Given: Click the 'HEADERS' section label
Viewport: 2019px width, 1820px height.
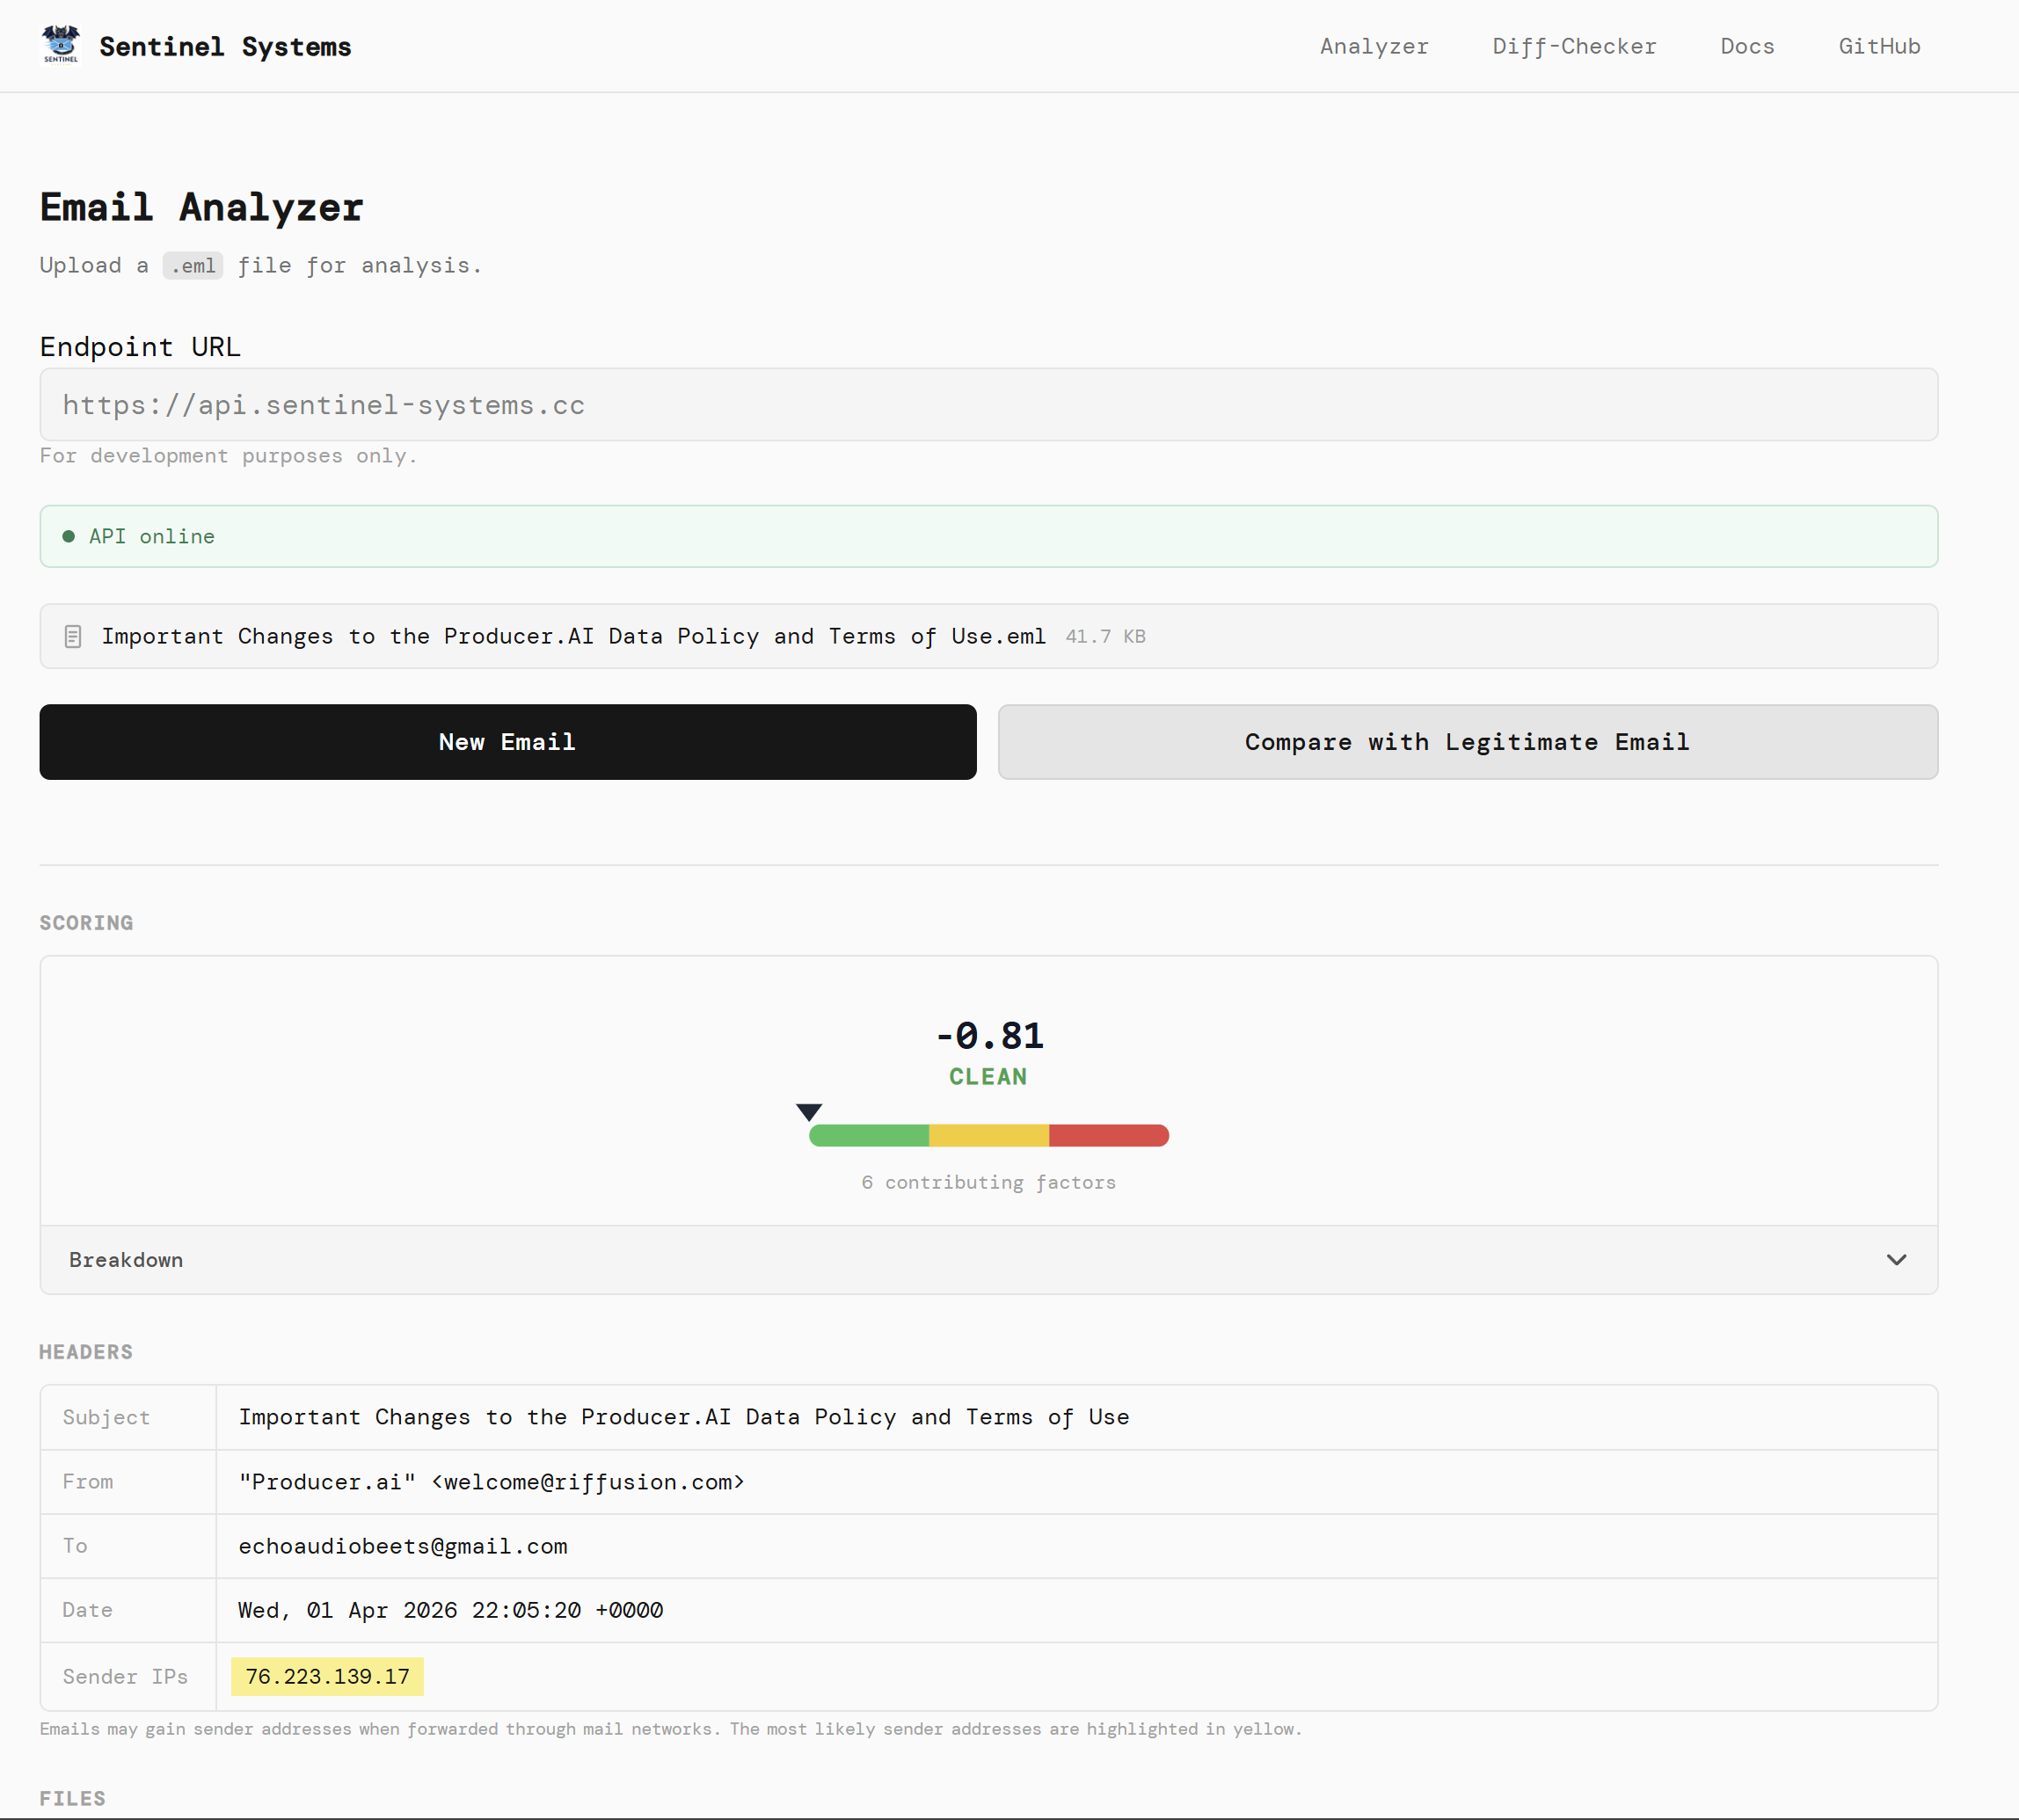Looking at the screenshot, I should (x=86, y=1352).
